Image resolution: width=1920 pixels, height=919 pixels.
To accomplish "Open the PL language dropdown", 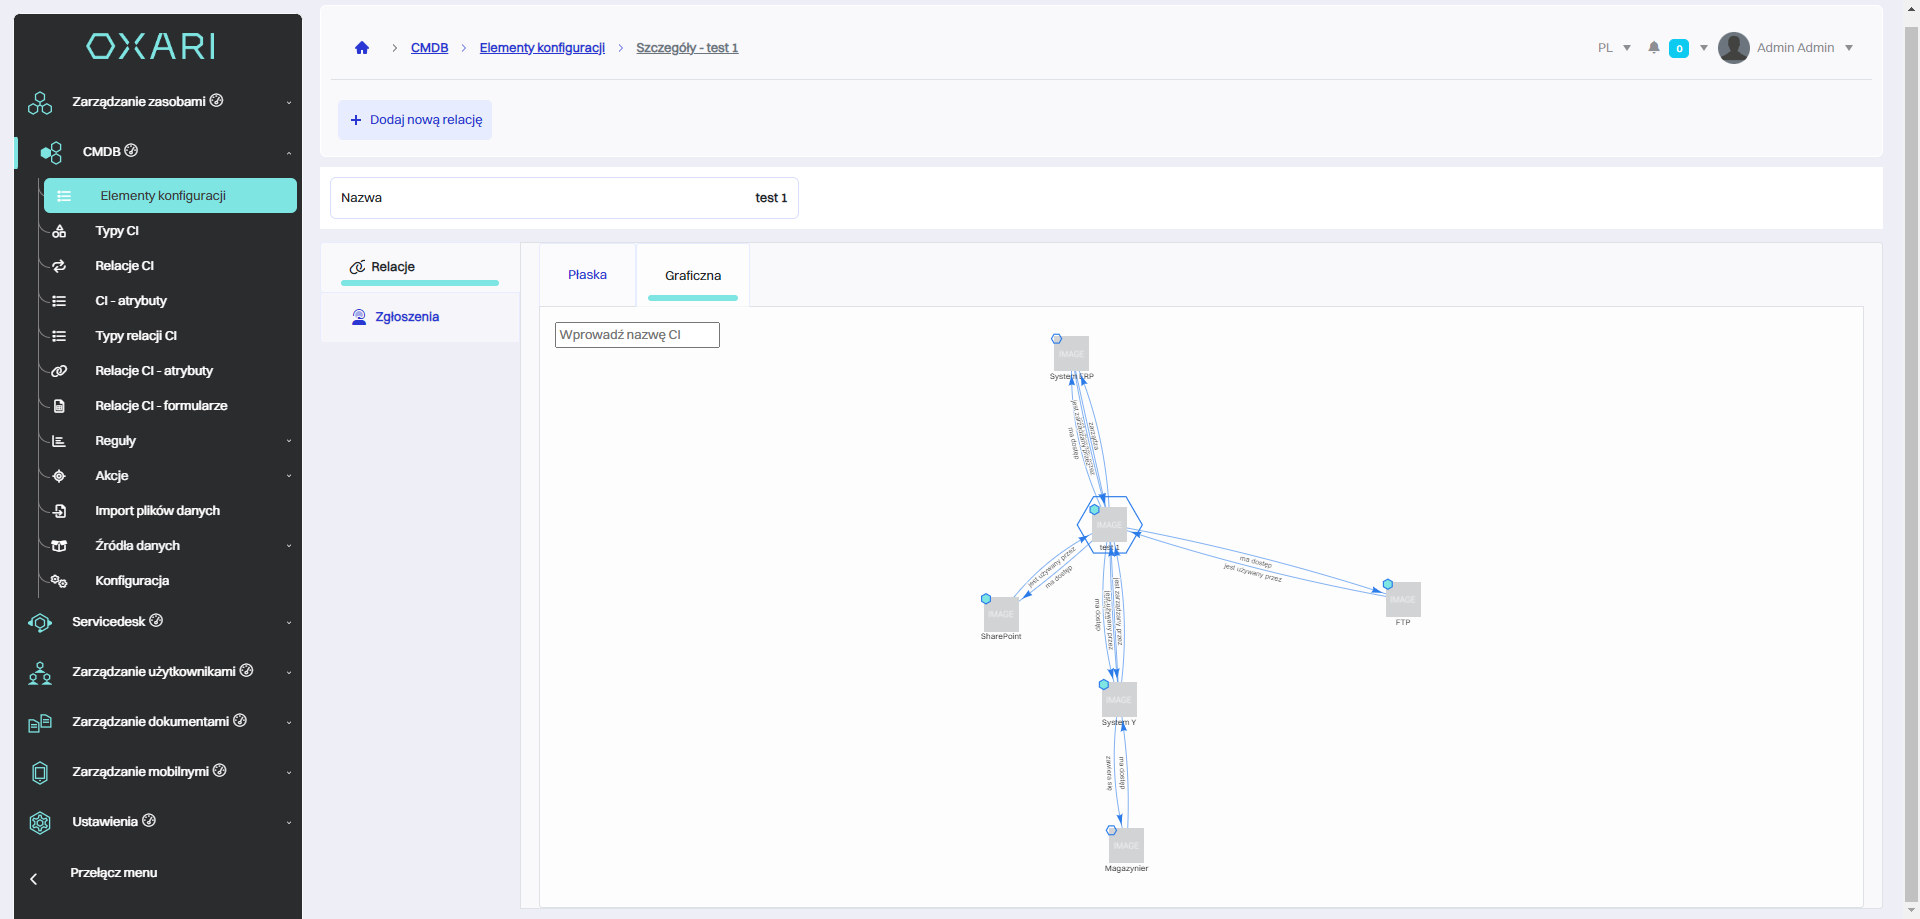I will 1613,48.
